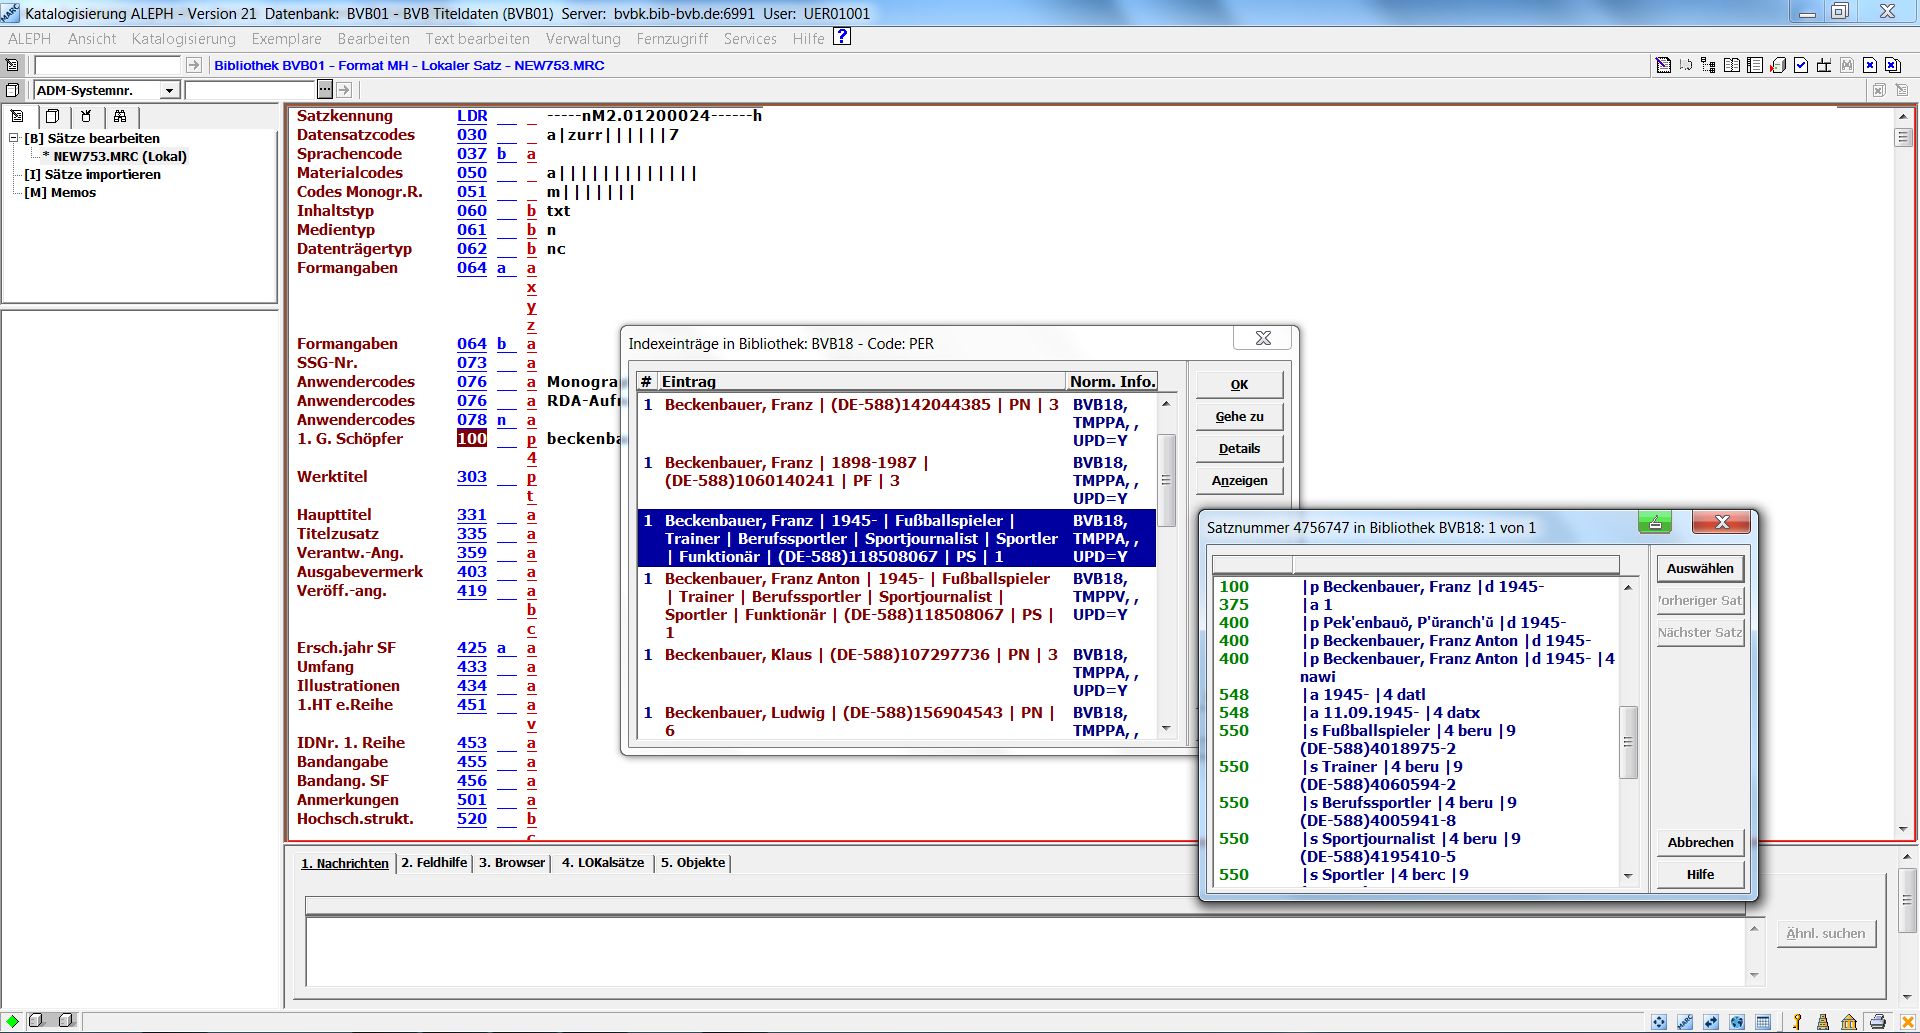This screenshot has height=1033, width=1920.
Task: Click the golden key icon in status bar
Action: [x=1797, y=1022]
